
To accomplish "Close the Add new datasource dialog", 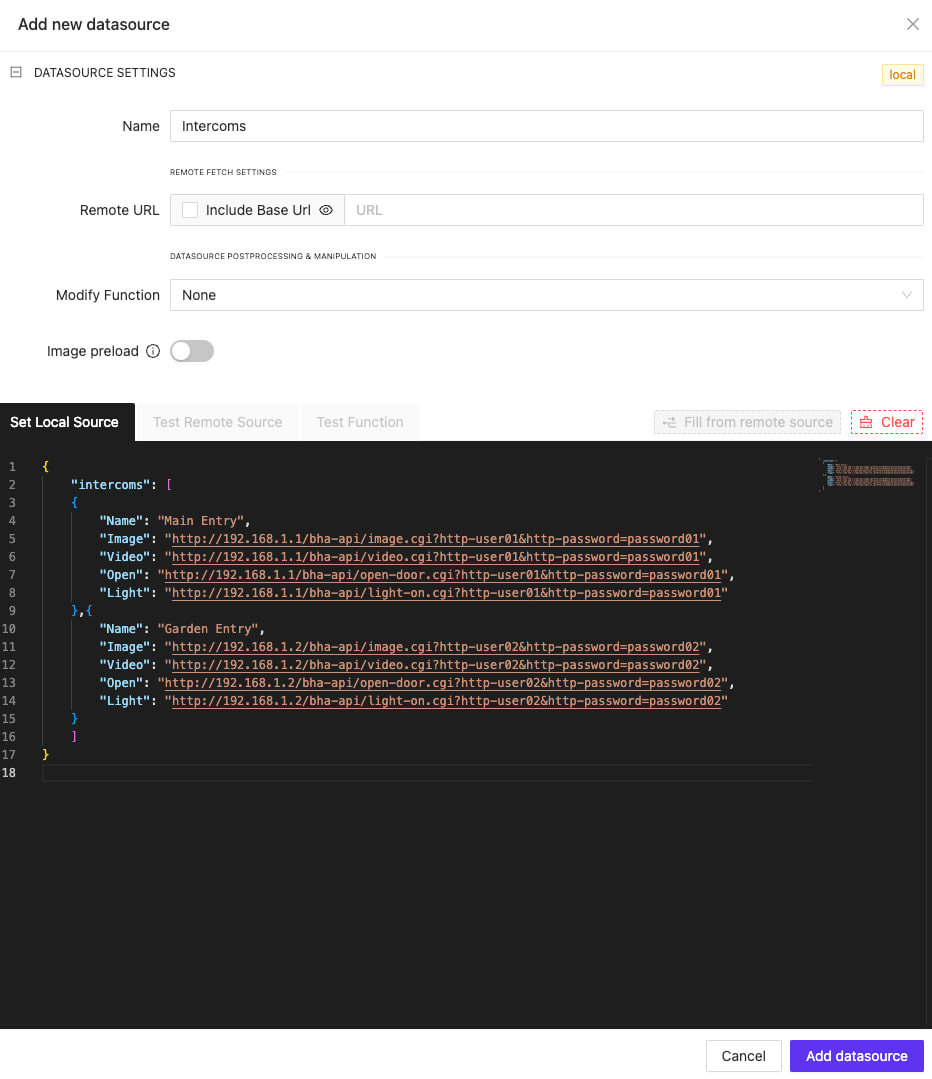I will coord(912,24).
